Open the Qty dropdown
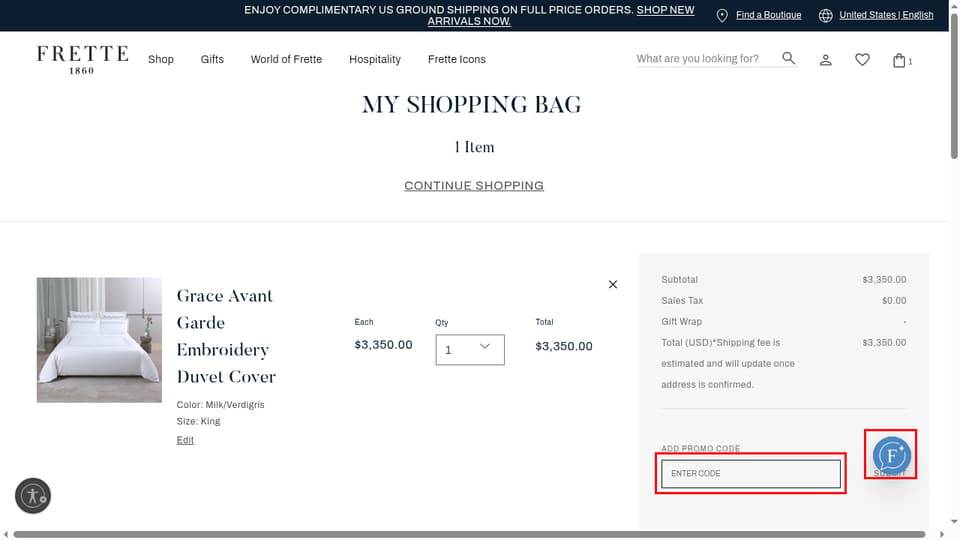This screenshot has height=540, width=960. pos(470,350)
